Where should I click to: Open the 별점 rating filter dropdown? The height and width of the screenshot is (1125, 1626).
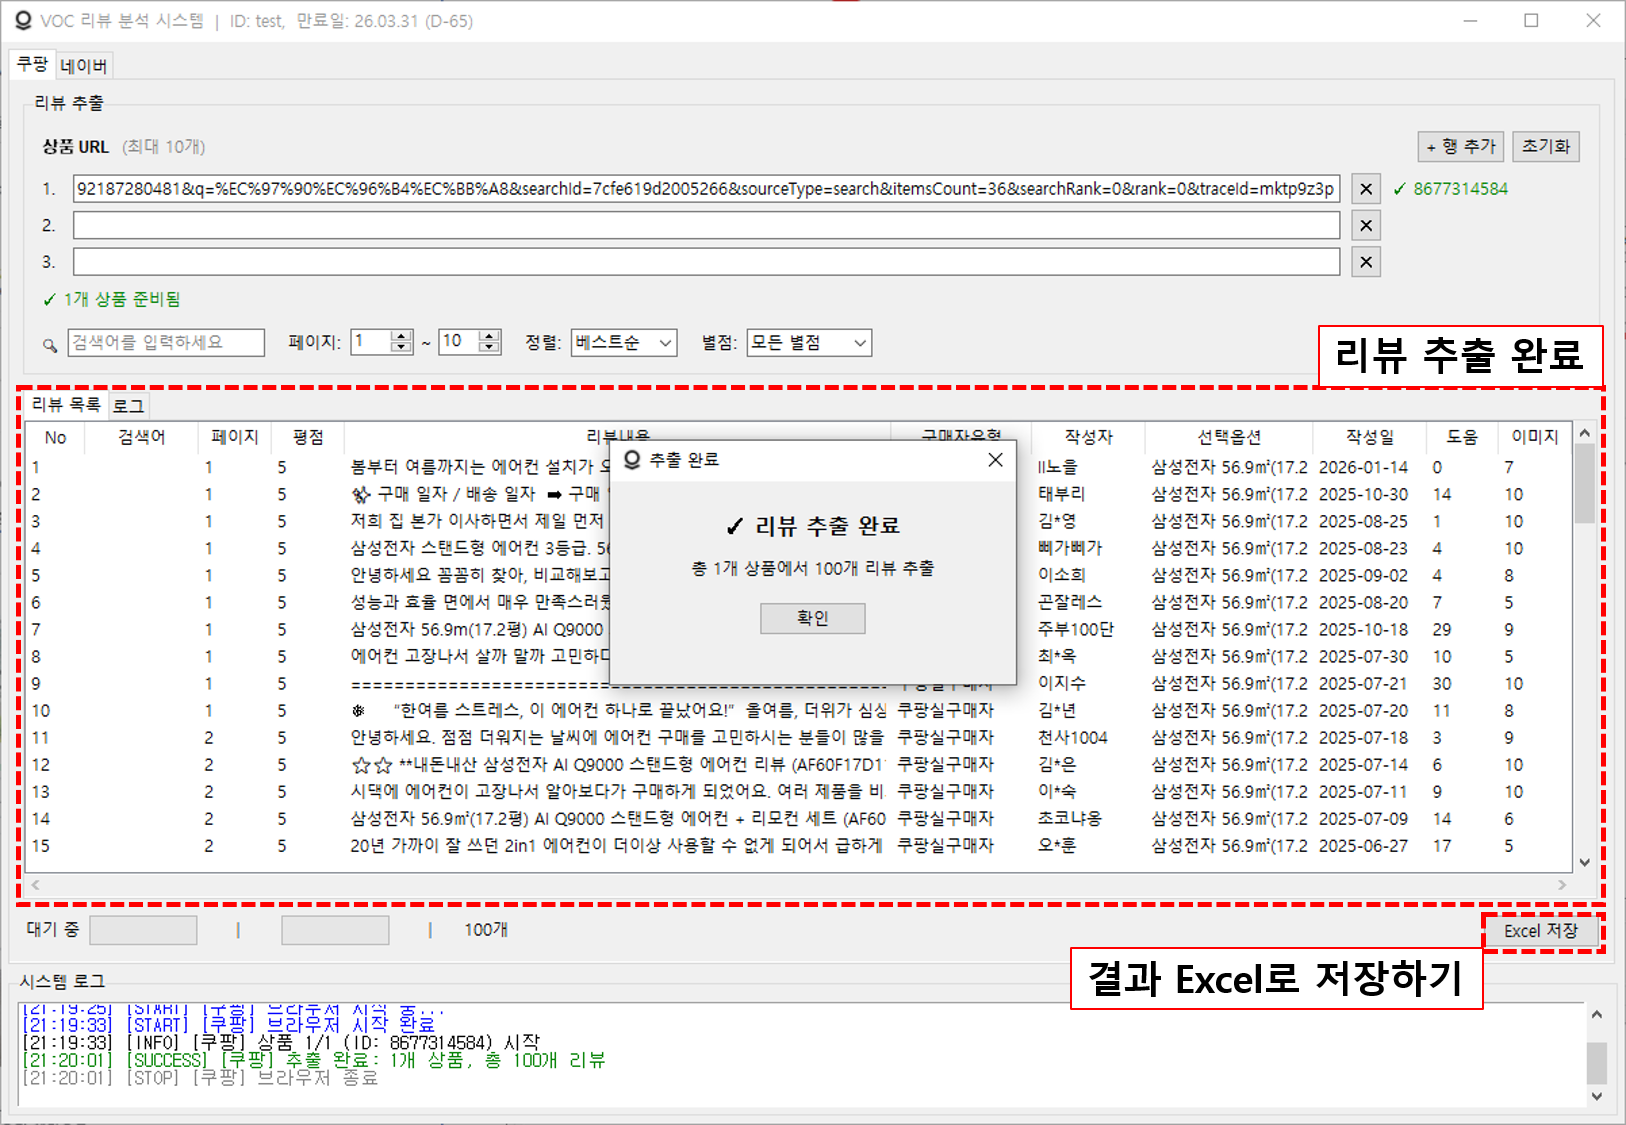[808, 343]
